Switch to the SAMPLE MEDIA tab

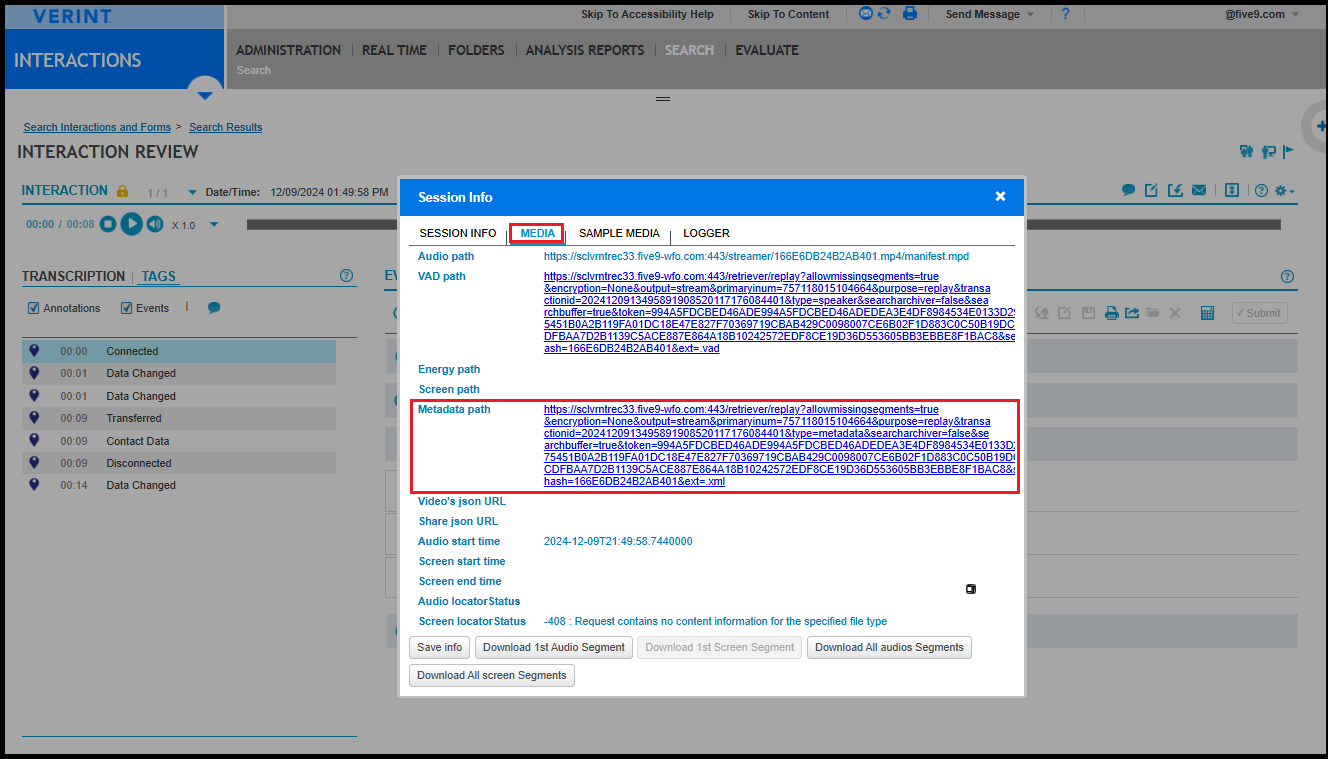point(619,233)
